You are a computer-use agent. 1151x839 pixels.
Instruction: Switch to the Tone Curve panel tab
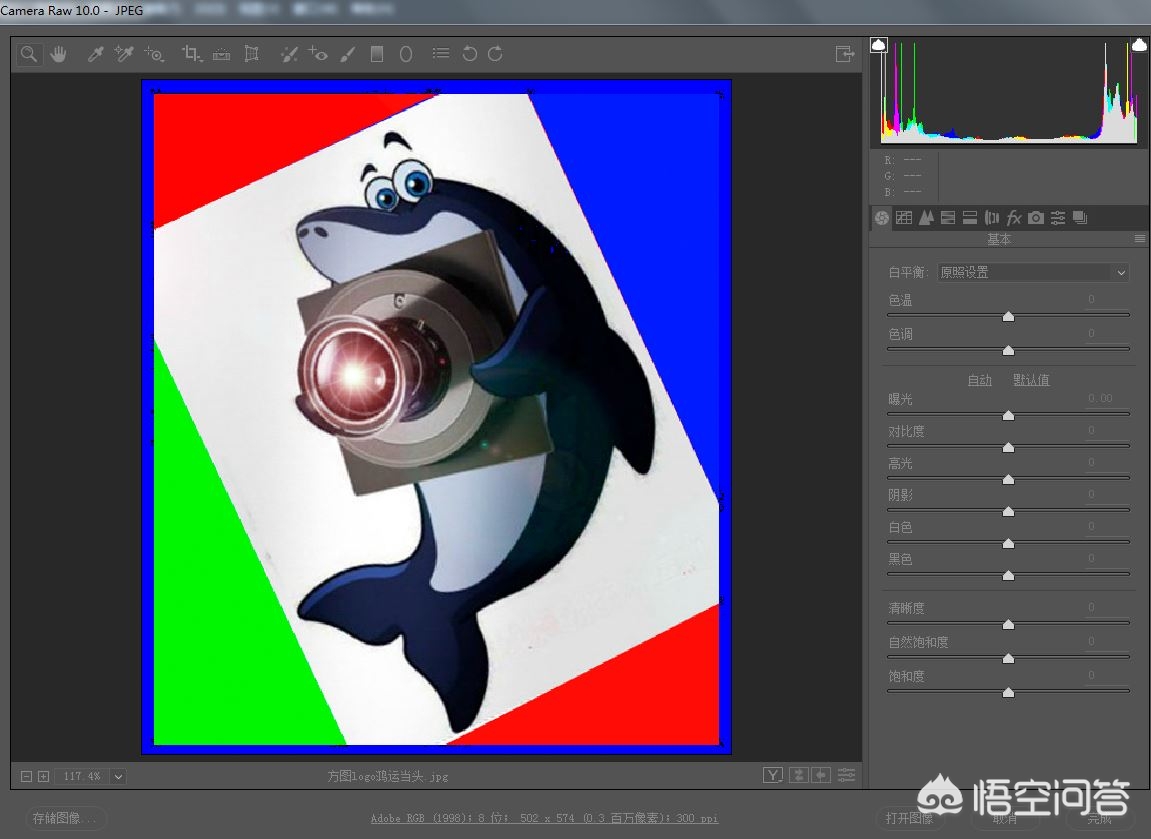click(904, 217)
